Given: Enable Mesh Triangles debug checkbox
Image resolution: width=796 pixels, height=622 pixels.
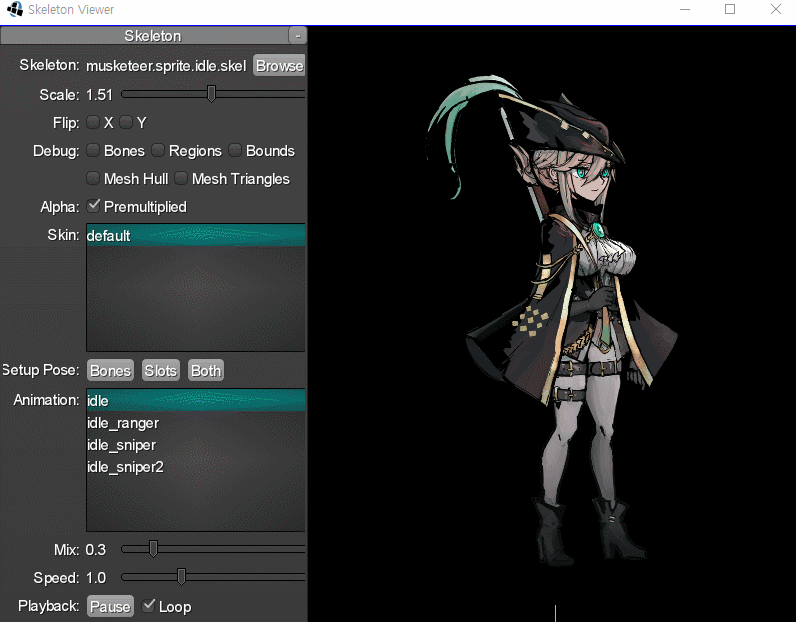Looking at the screenshot, I should (x=181, y=178).
